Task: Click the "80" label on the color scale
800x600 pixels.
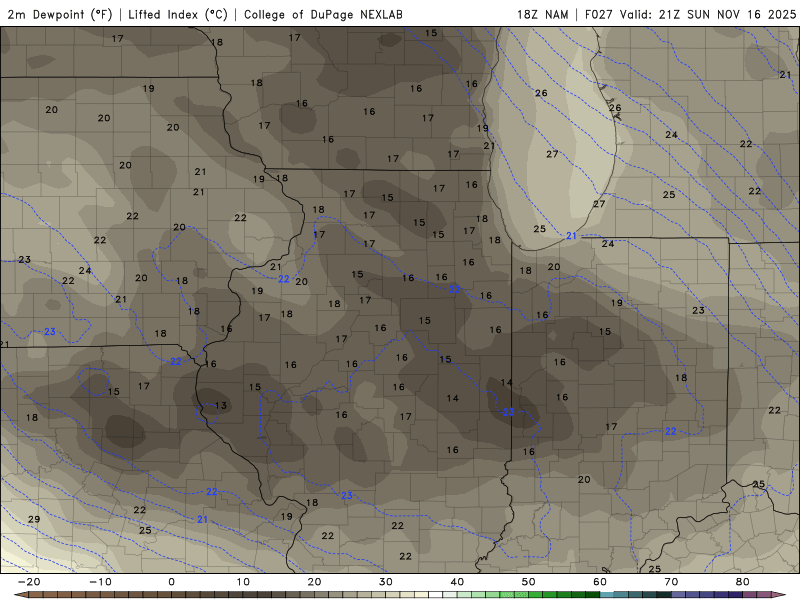Action: pos(743,582)
